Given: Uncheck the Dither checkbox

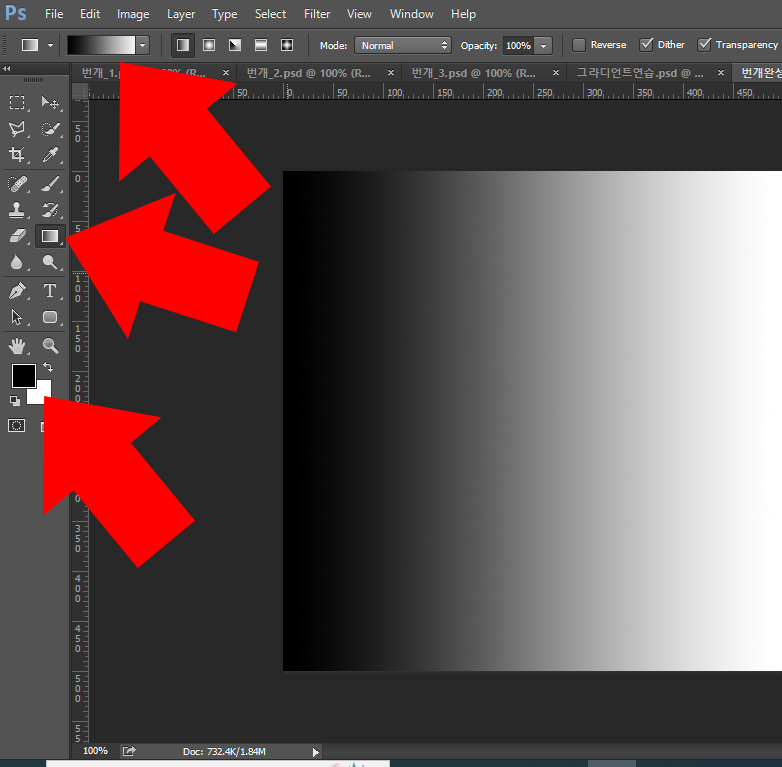Looking at the screenshot, I should (x=646, y=45).
